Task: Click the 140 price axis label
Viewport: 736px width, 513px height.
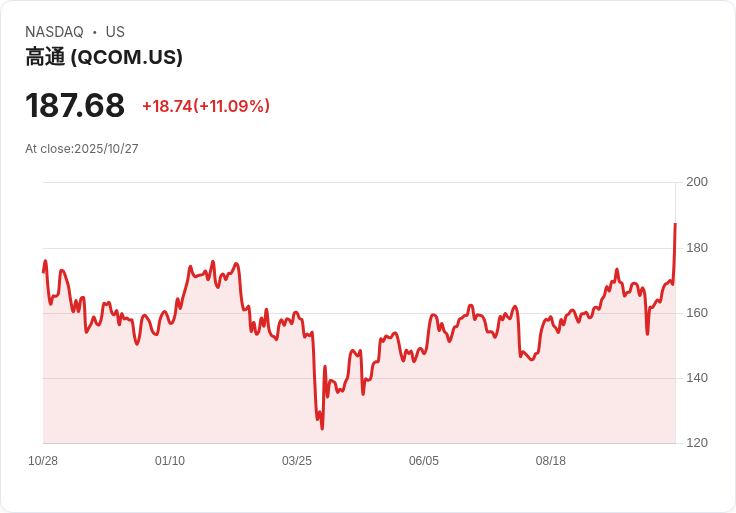Action: pyautogui.click(x=697, y=378)
